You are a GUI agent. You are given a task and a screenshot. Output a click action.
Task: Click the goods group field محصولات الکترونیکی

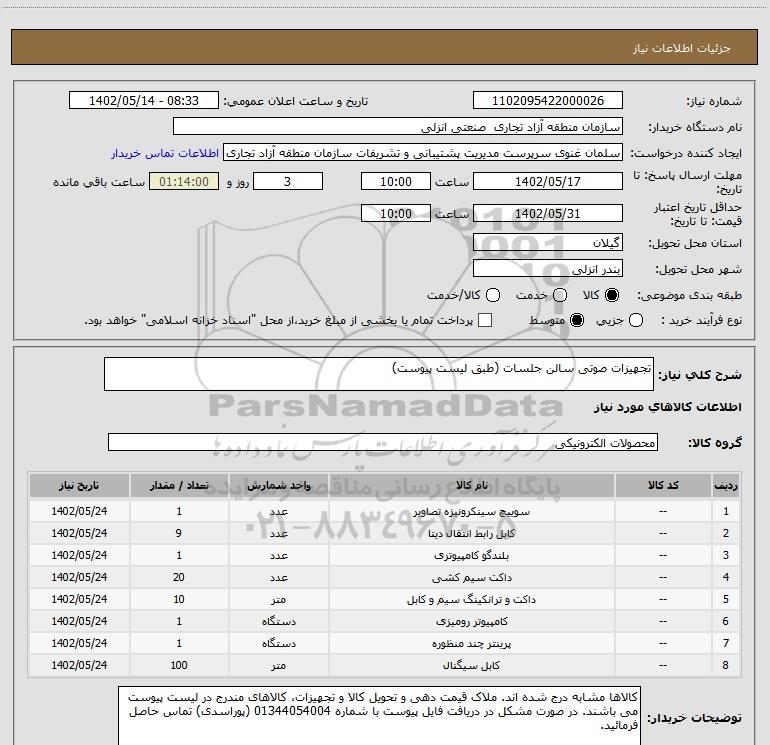[383, 442]
